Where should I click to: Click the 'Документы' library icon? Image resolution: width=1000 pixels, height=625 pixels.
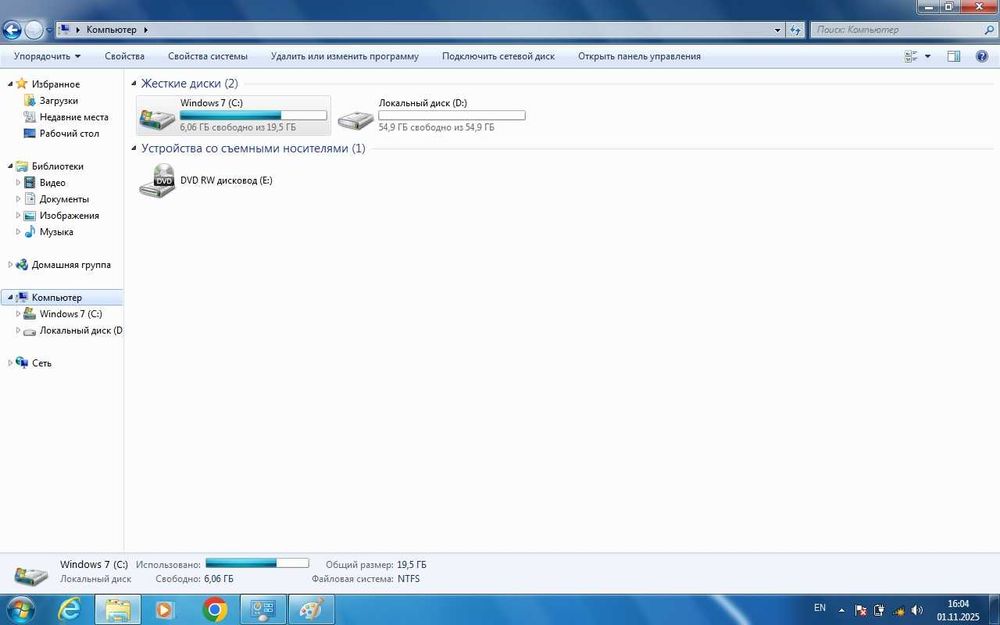click(29, 199)
